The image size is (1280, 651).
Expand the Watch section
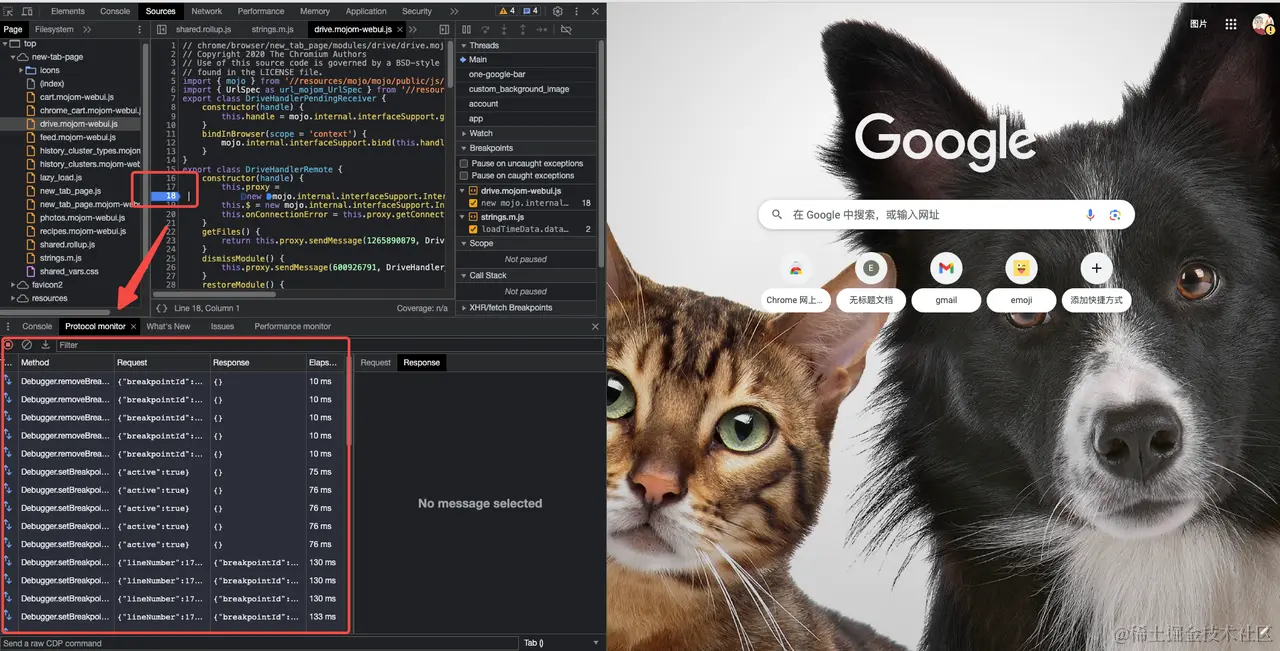coord(463,133)
